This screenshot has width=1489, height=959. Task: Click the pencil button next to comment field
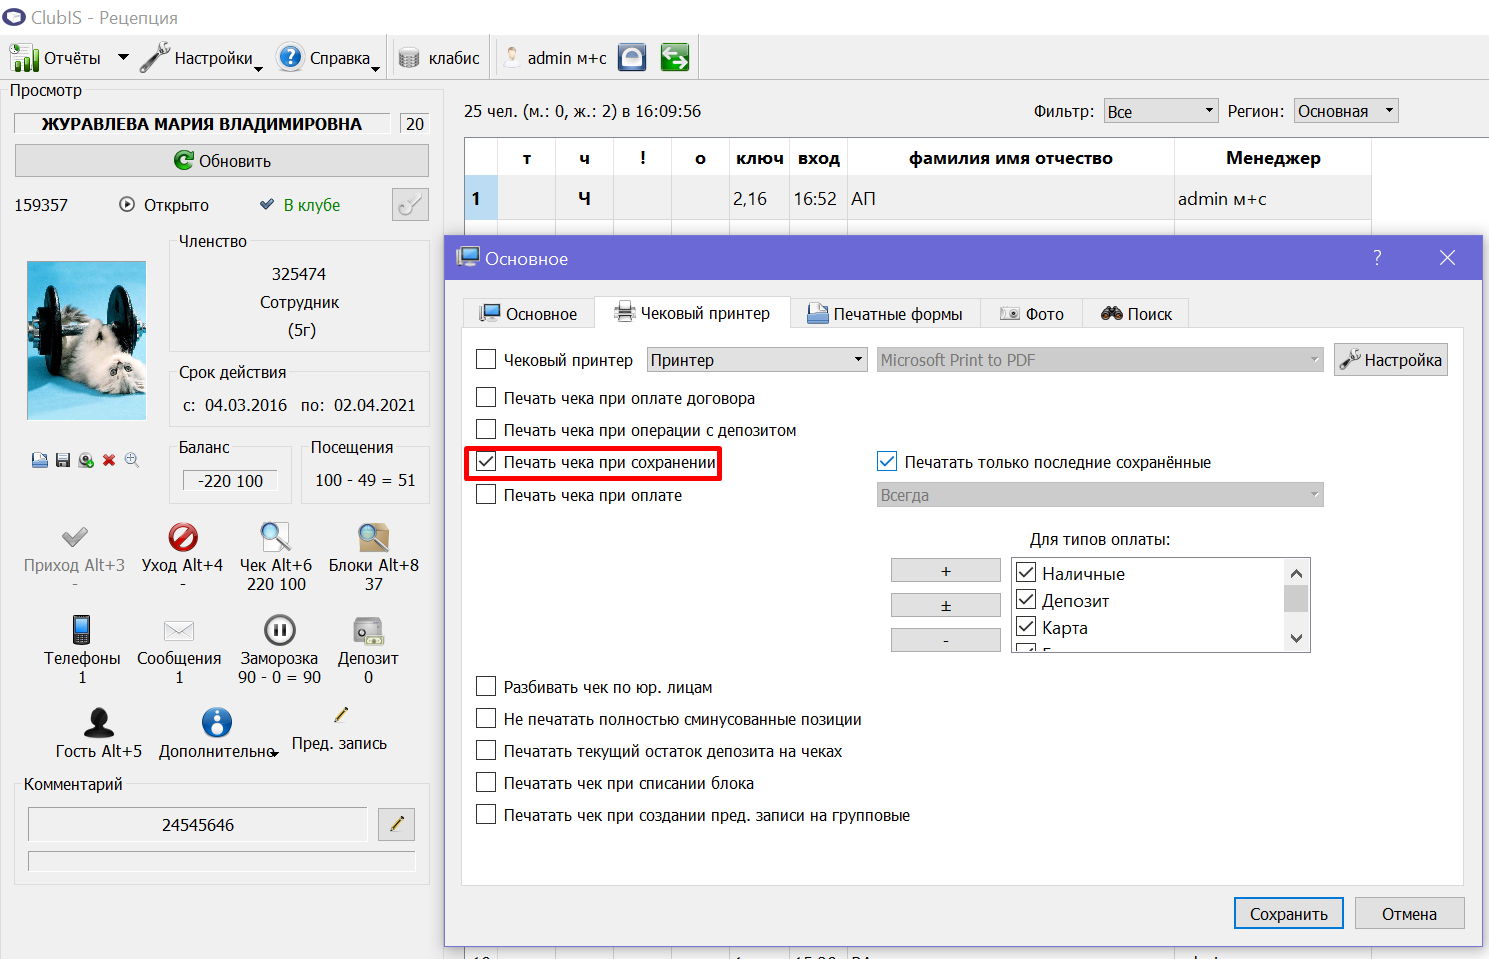[x=397, y=824]
